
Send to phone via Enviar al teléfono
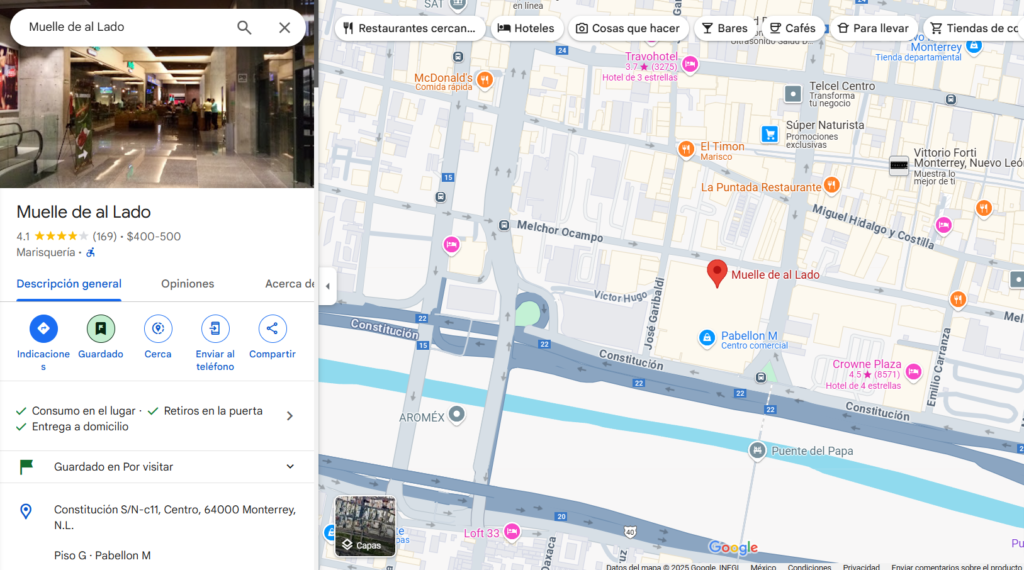coord(215,328)
